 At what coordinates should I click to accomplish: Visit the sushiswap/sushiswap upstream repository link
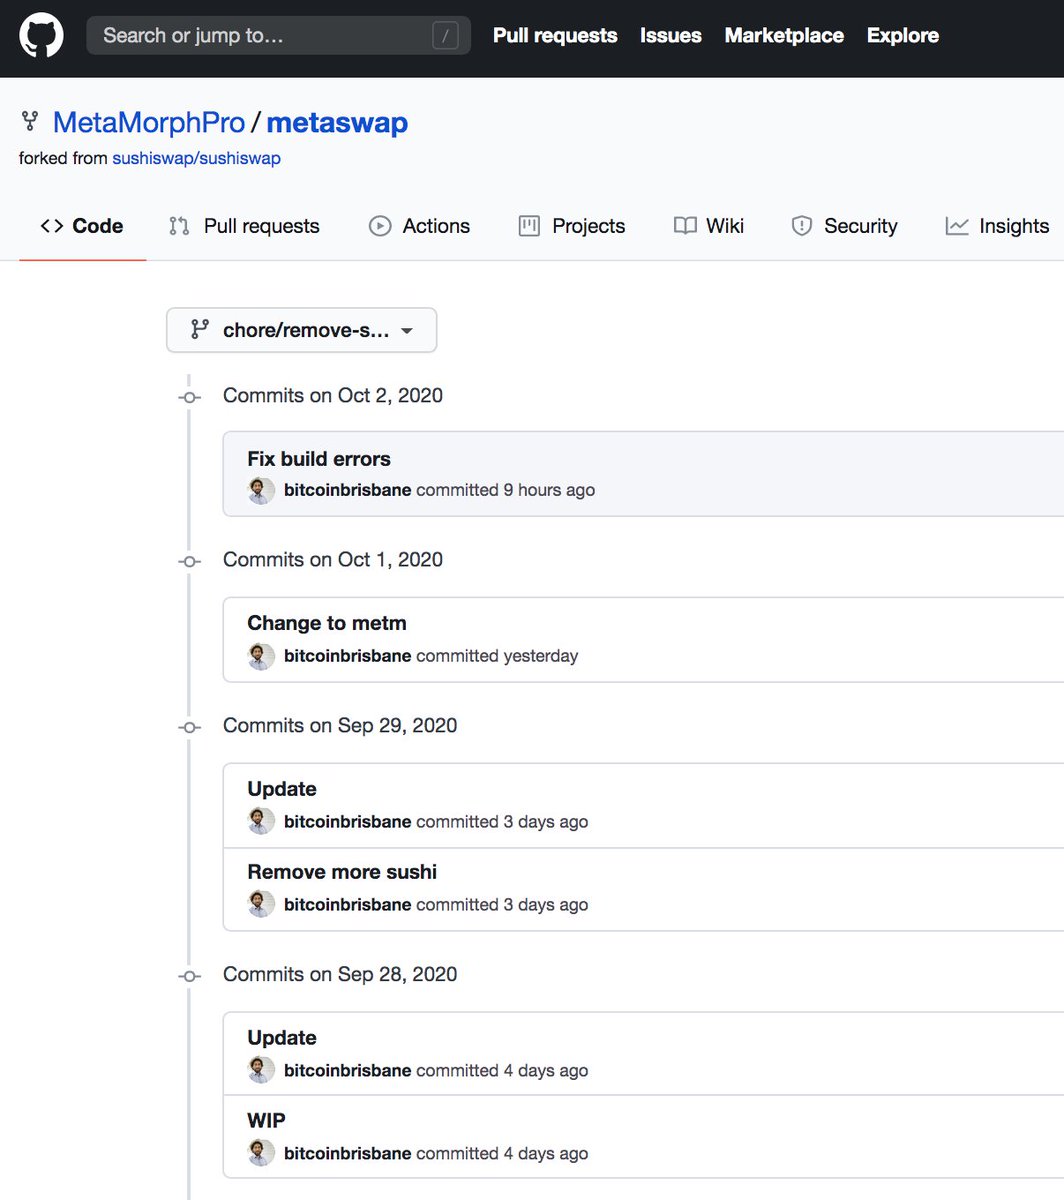197,158
